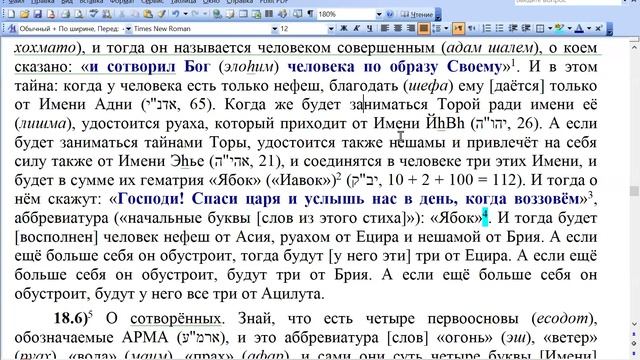Click the vertical scrollbar thumb

634,191
